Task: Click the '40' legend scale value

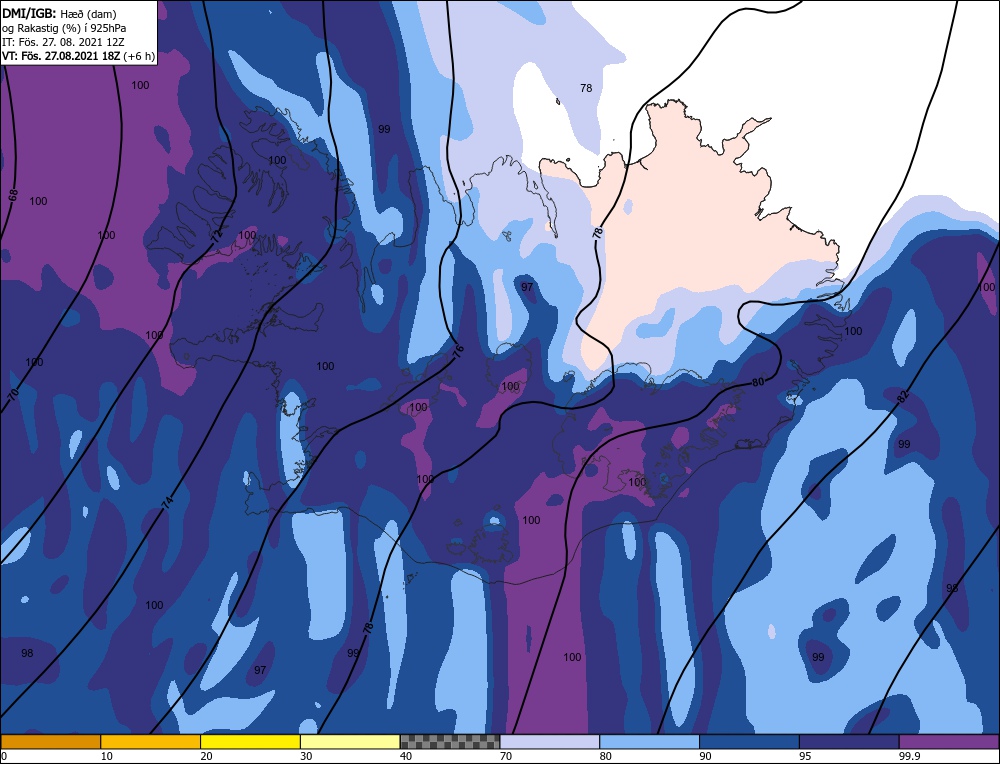Action: [406, 756]
